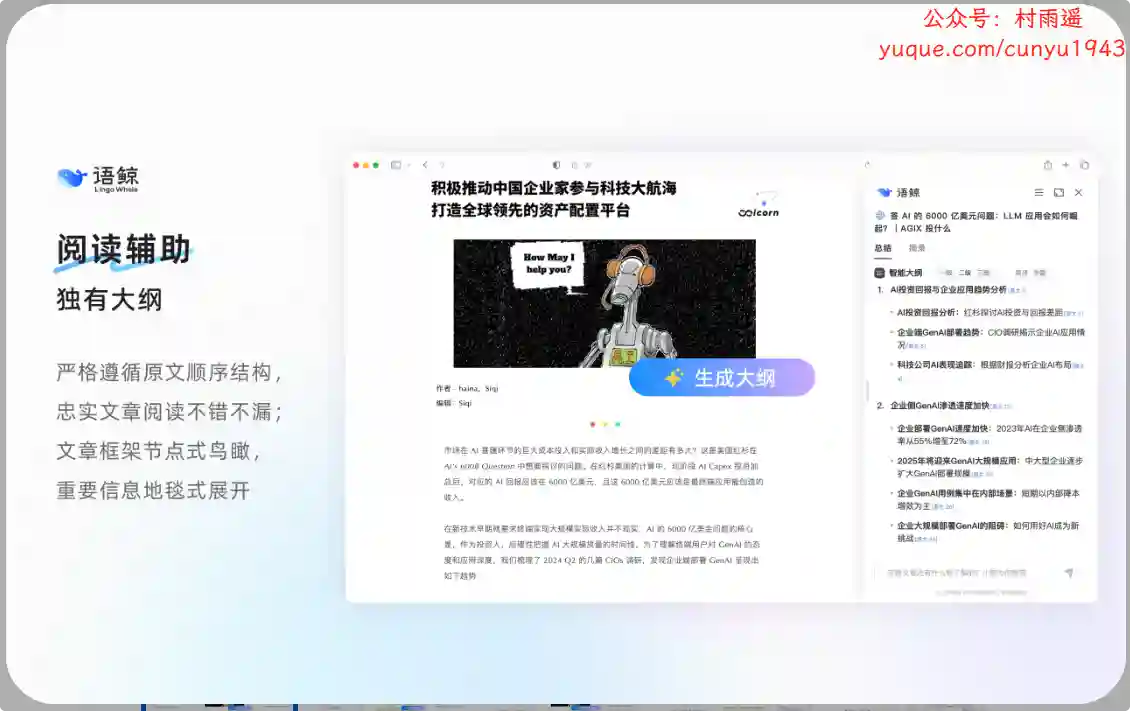Viewport: 1130px width, 711px height.
Task: Expand the 语鲸 panel to fullscreen
Action: point(1059,192)
